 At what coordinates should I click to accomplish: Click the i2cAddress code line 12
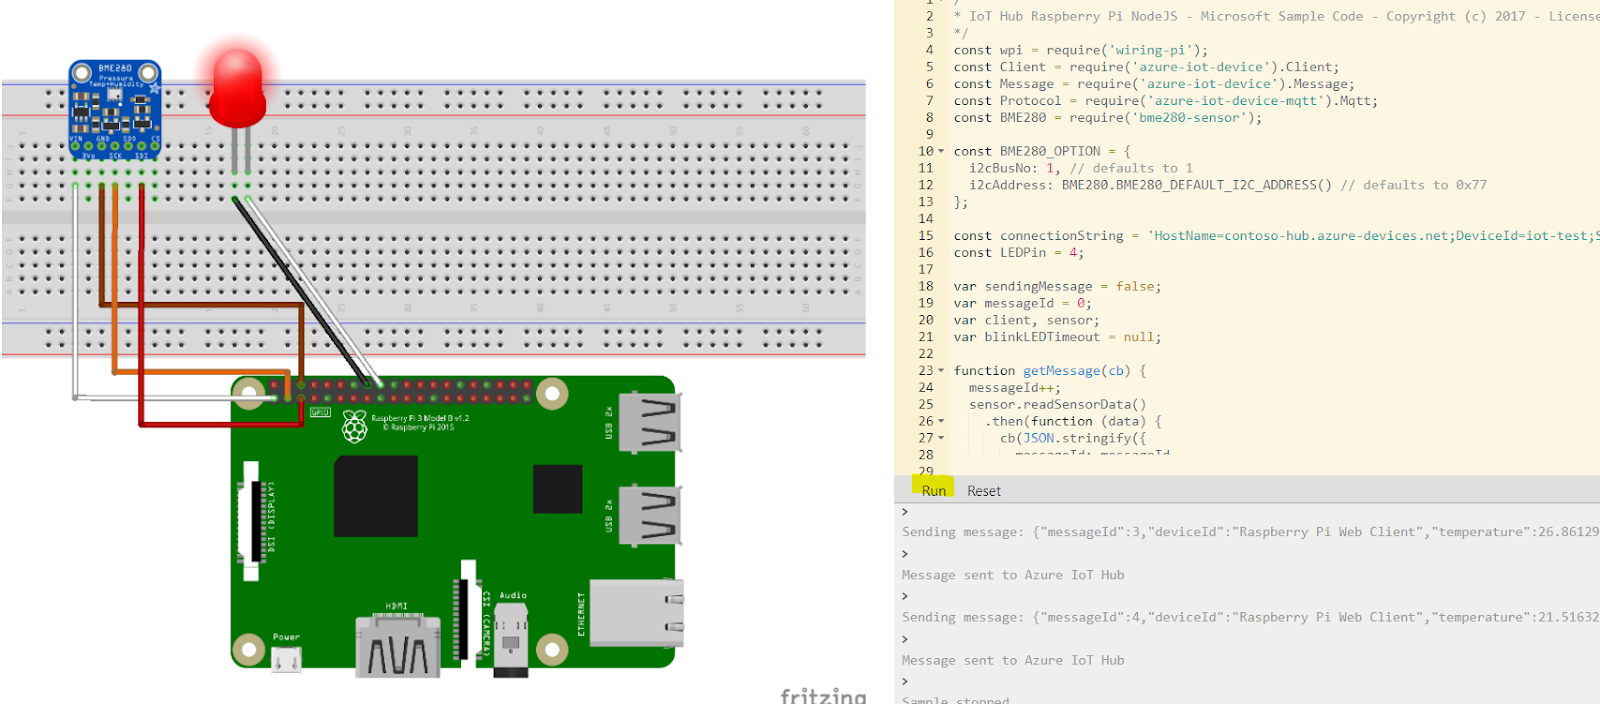1227,185
